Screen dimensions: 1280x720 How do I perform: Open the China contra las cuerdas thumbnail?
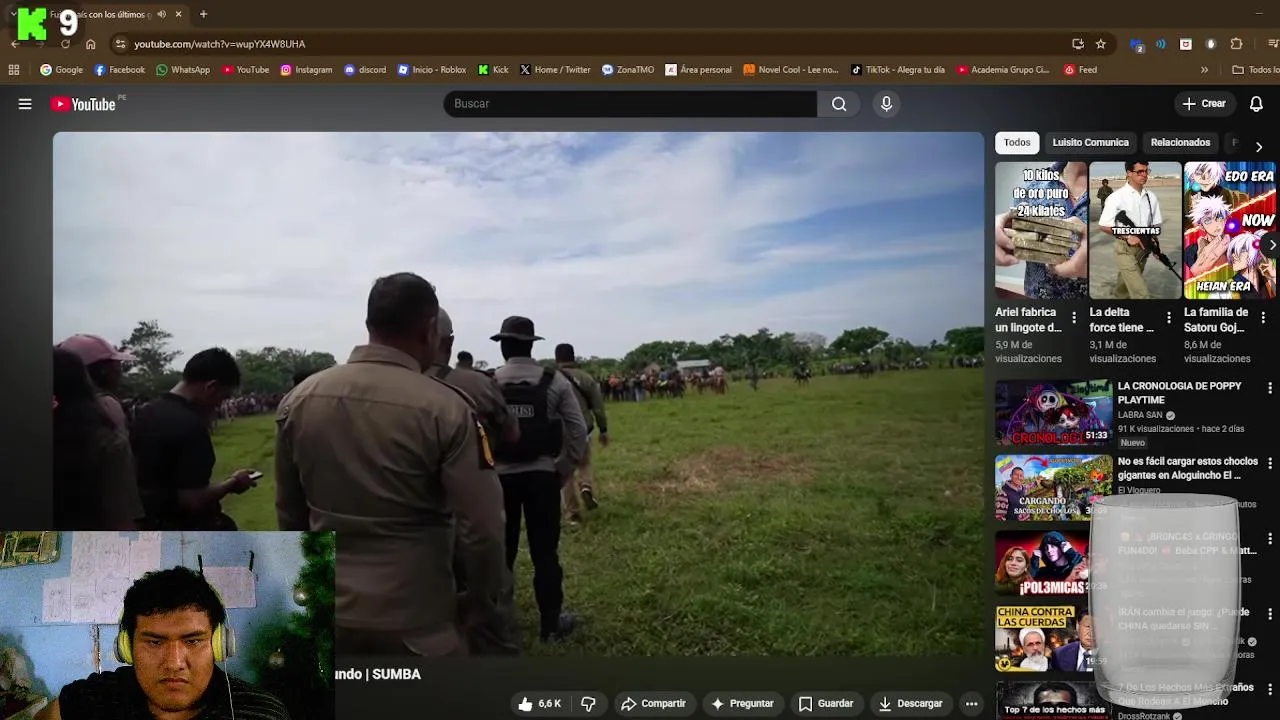[1053, 638]
